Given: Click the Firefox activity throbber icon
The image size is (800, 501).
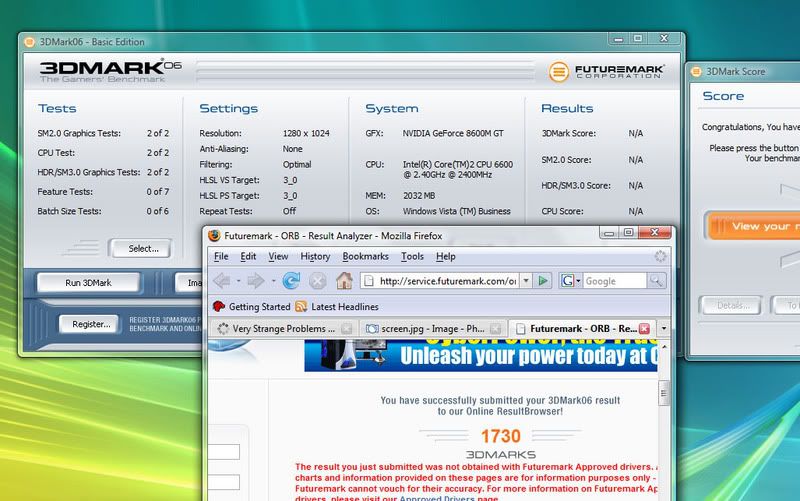Looking at the screenshot, I should [x=660, y=256].
